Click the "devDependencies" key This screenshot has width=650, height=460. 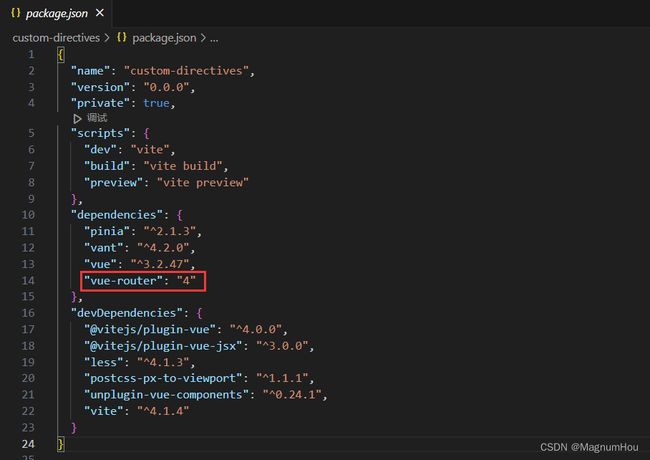point(127,313)
